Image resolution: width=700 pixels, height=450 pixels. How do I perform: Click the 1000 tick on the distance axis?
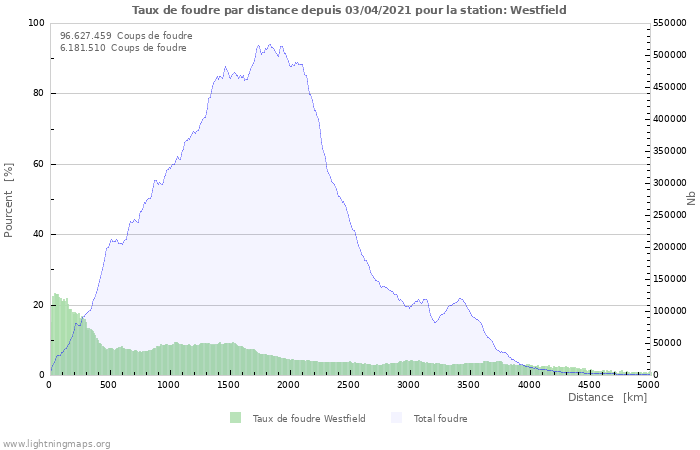point(169,384)
